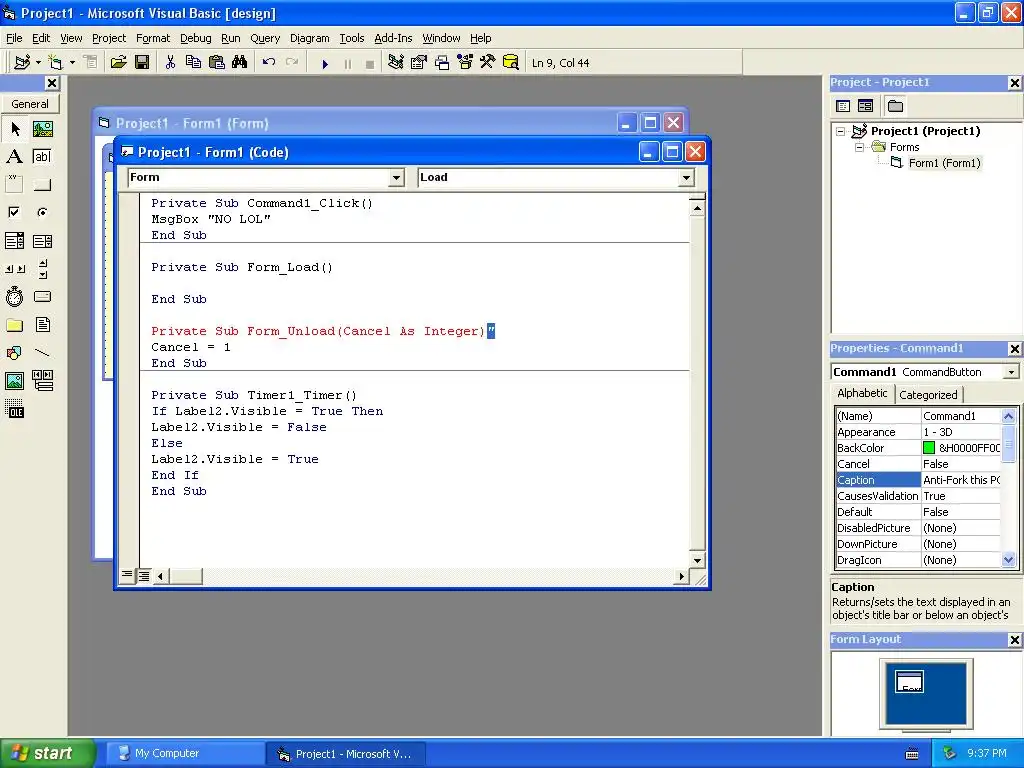Click the Form Layout Window toolbar icon
This screenshot has height=768, width=1024.
pyautogui.click(x=442, y=62)
